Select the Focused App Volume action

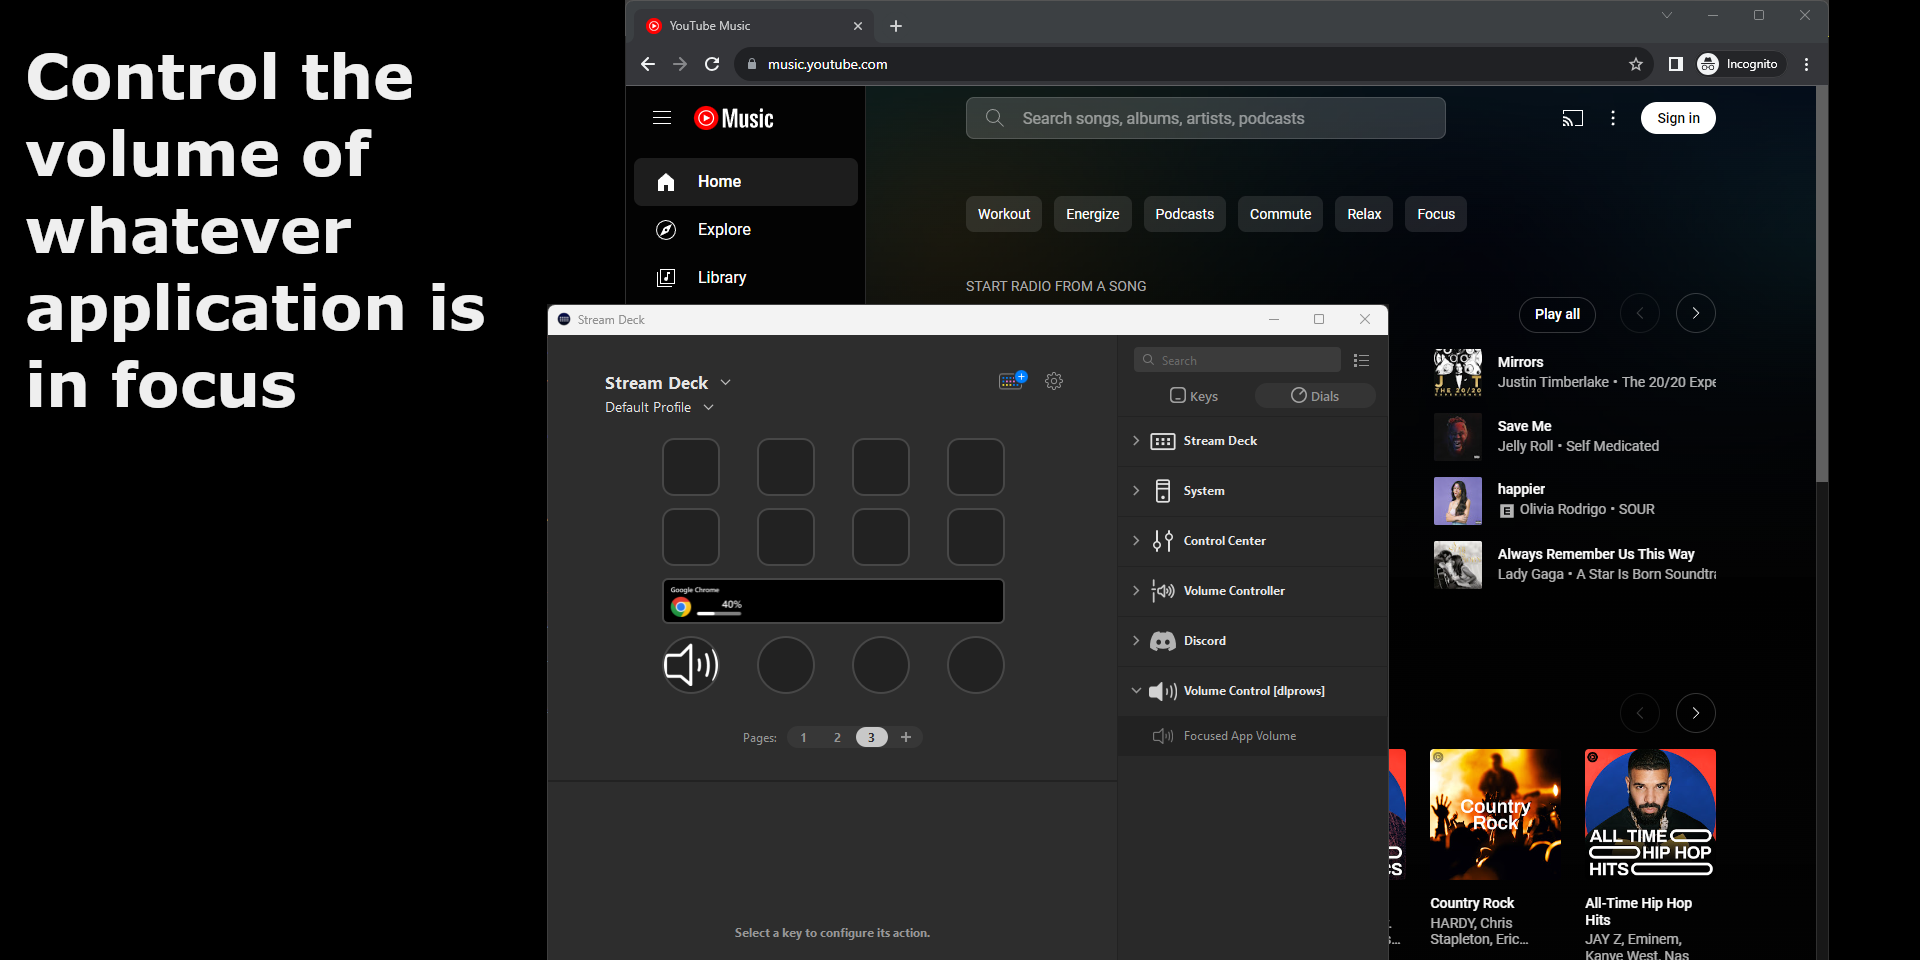pyautogui.click(x=1253, y=736)
